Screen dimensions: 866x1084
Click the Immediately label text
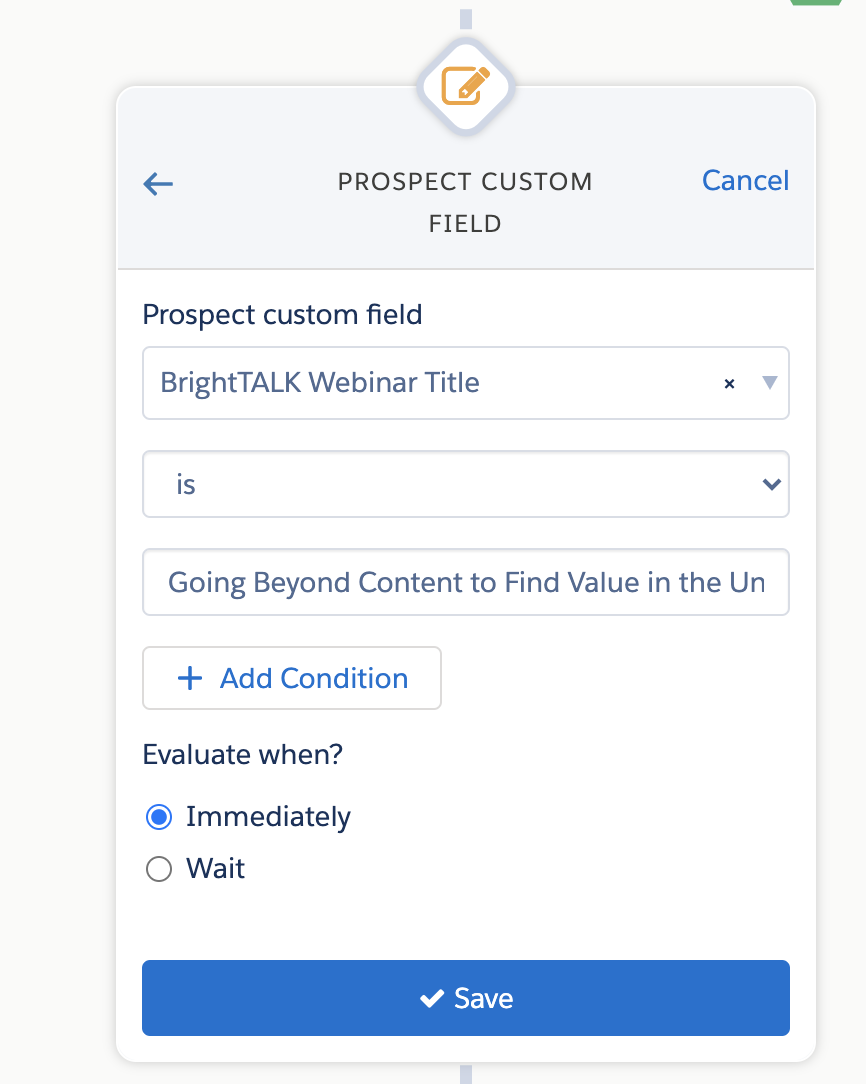[x=268, y=817]
